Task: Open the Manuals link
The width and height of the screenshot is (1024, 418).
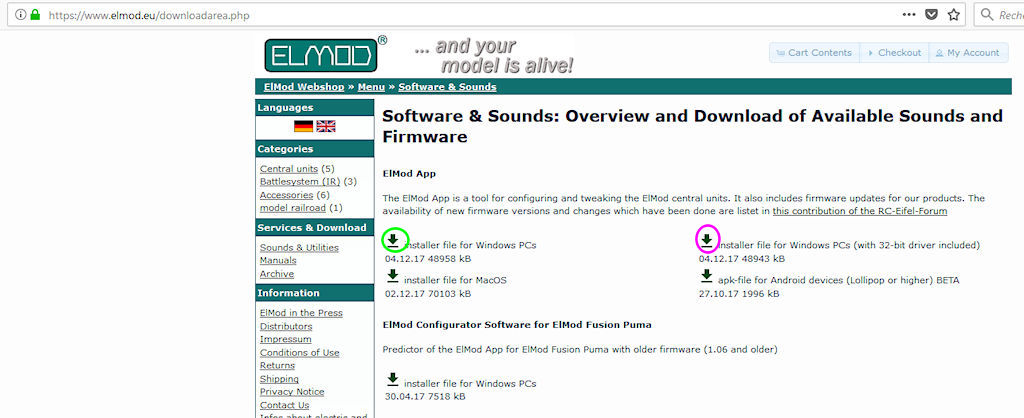Action: (278, 261)
